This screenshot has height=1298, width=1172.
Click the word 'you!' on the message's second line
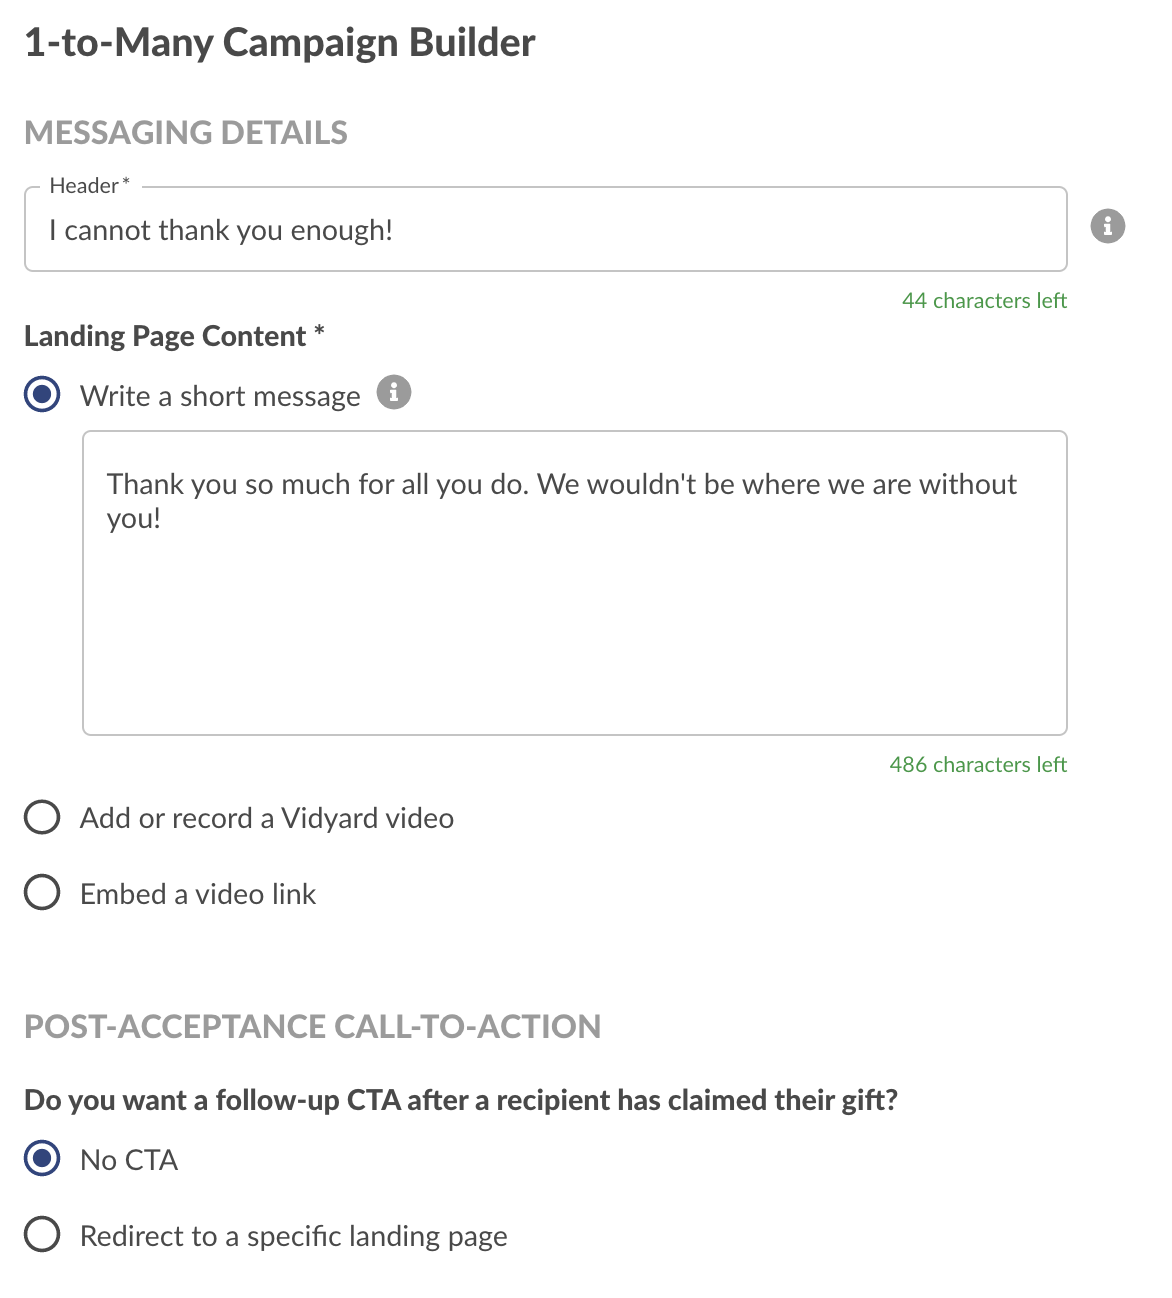pyautogui.click(x=134, y=518)
